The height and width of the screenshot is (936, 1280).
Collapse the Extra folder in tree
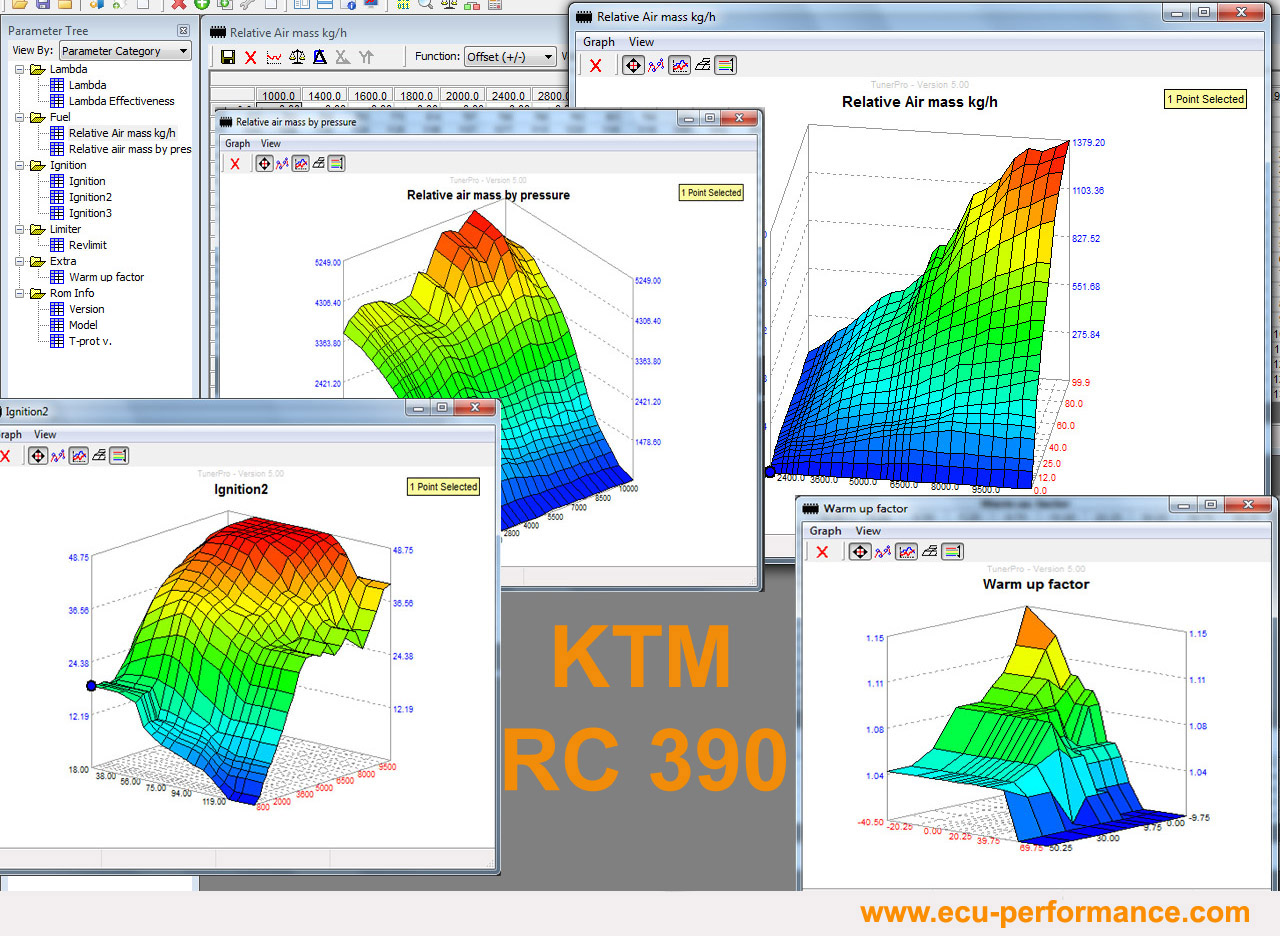[21, 261]
